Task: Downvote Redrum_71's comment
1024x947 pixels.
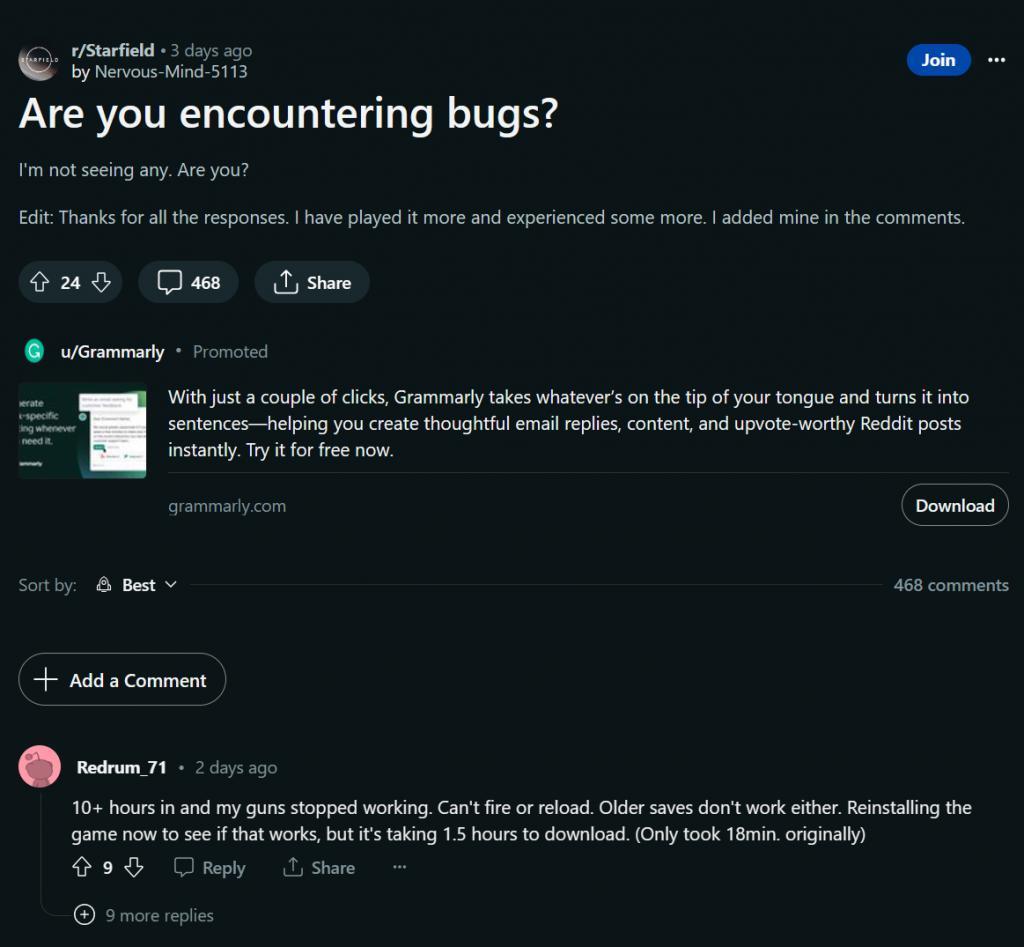Action: click(x=134, y=868)
